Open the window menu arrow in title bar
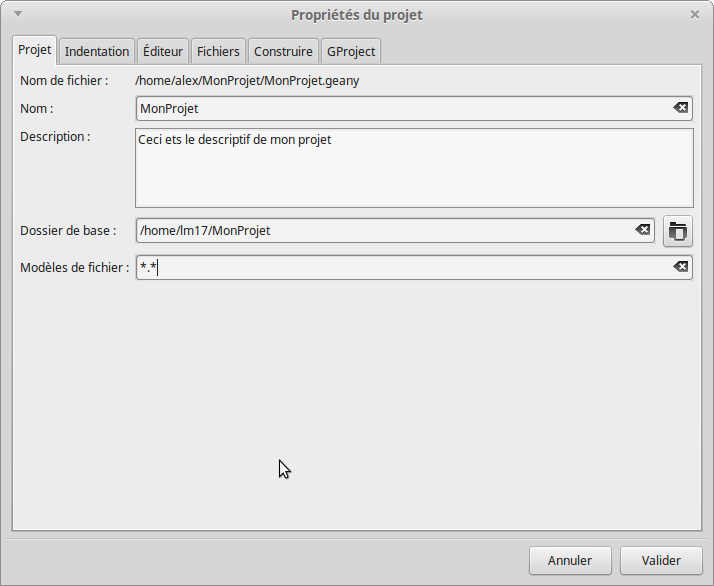Screen dimensions: 714x586 tap(18, 15)
